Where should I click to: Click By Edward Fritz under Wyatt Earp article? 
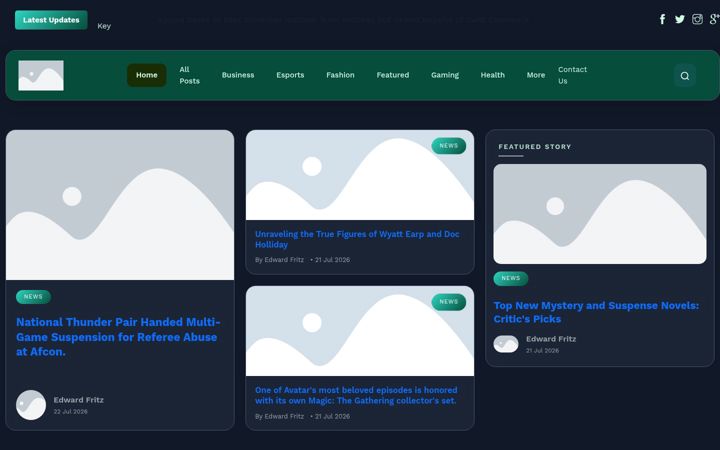(x=279, y=260)
